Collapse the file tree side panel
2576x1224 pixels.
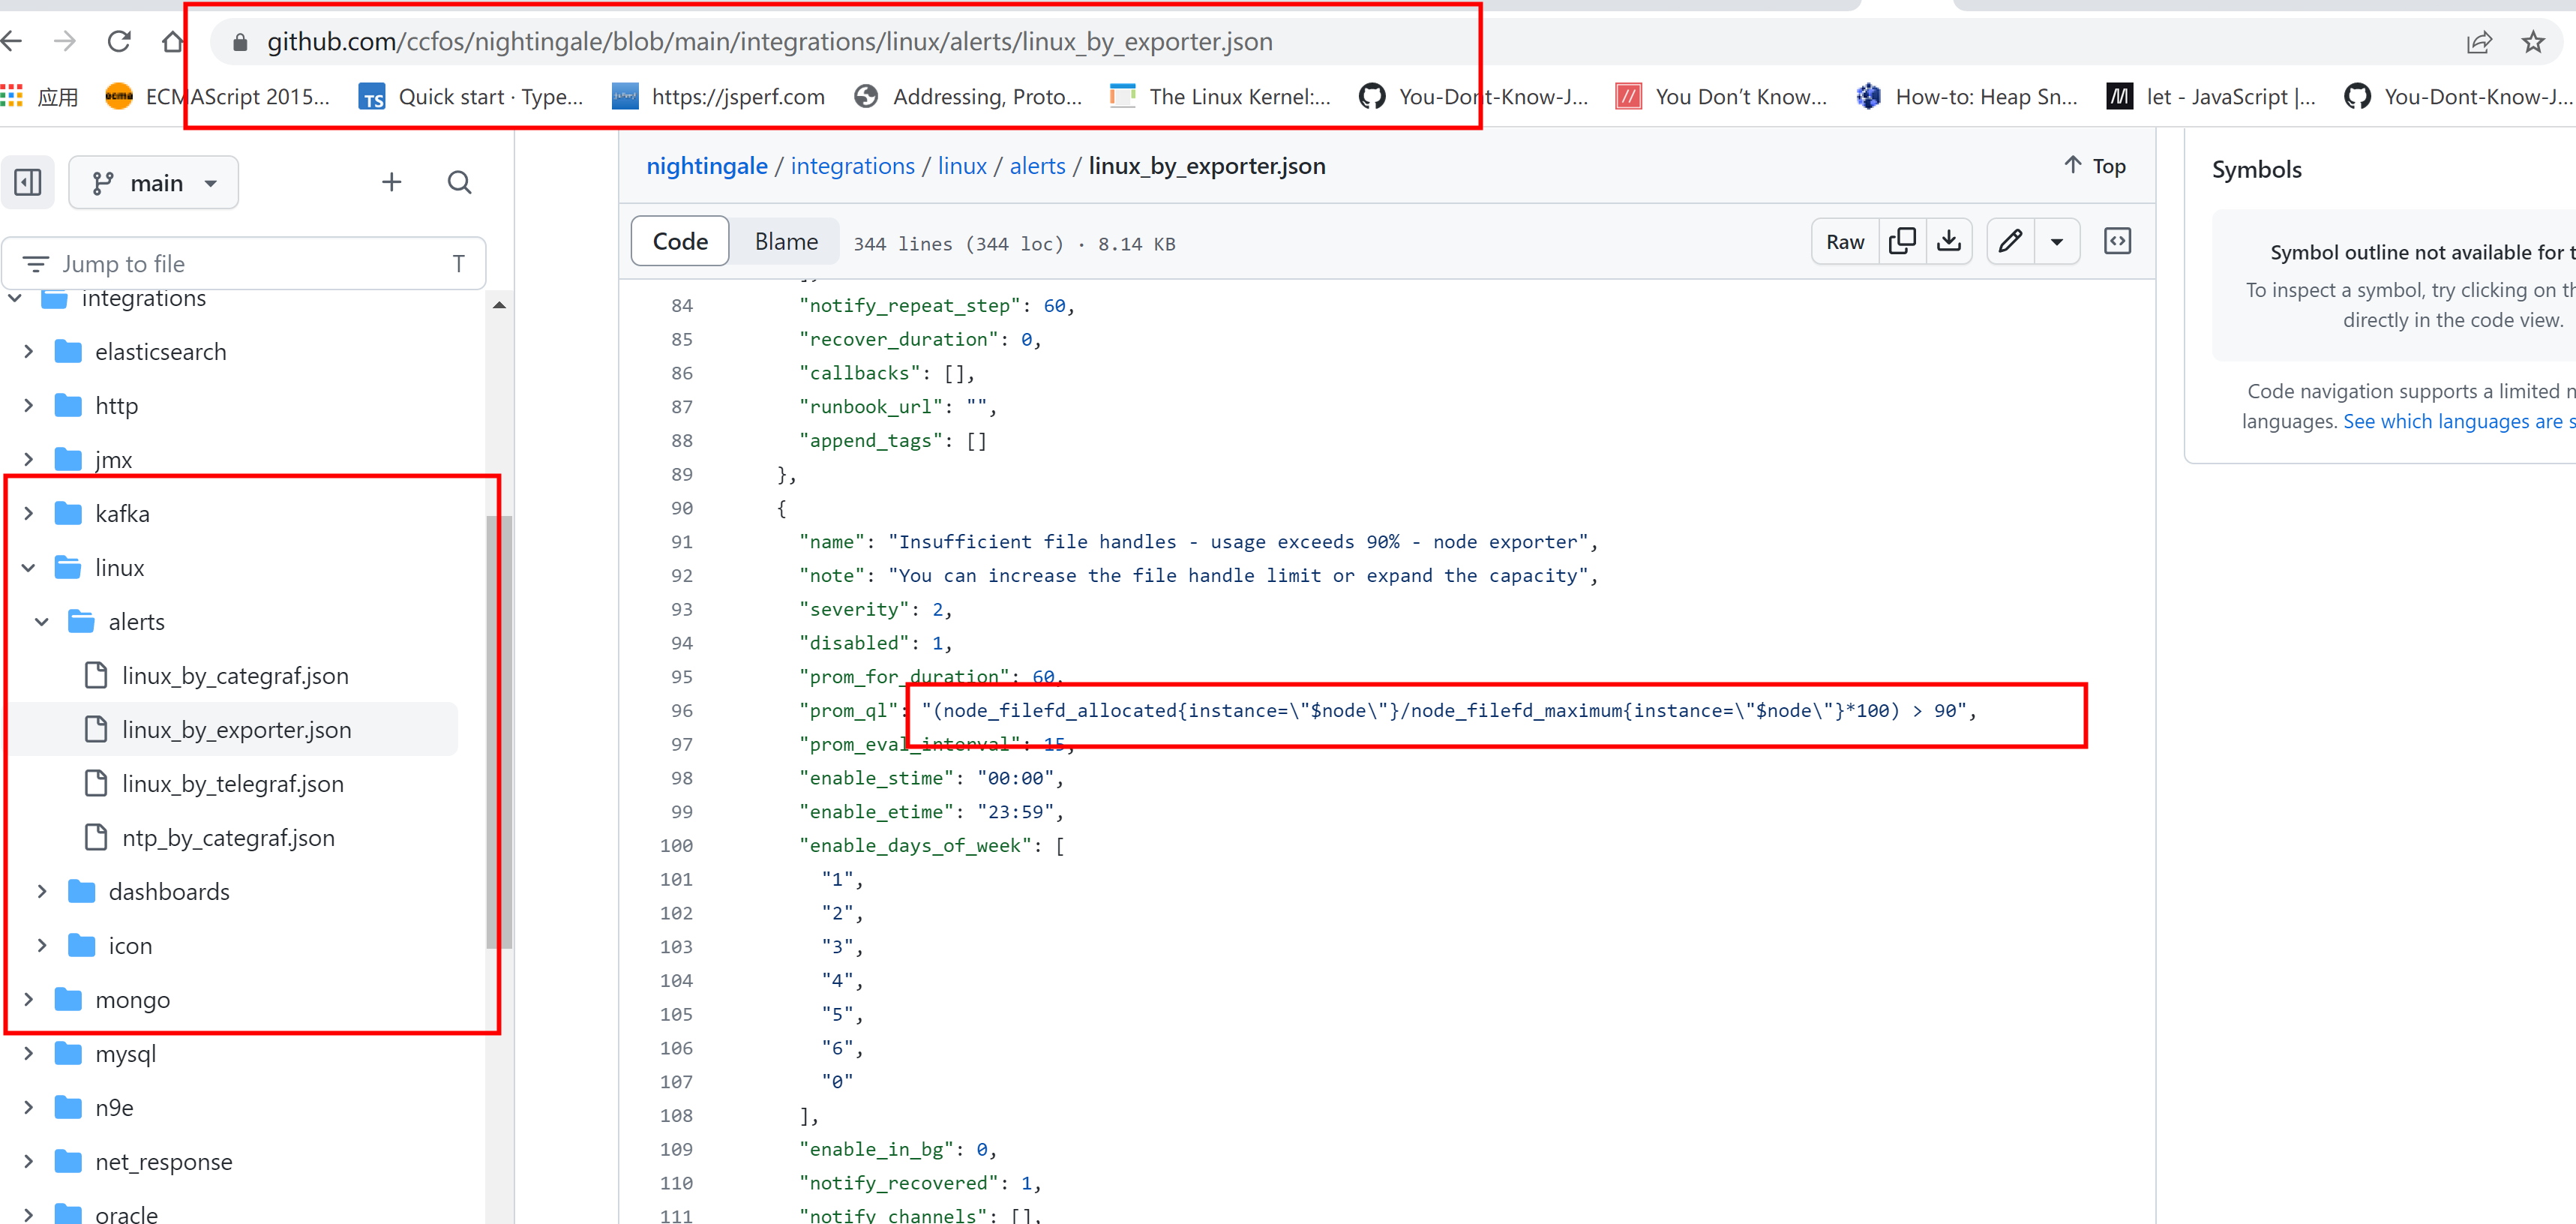pos(27,182)
